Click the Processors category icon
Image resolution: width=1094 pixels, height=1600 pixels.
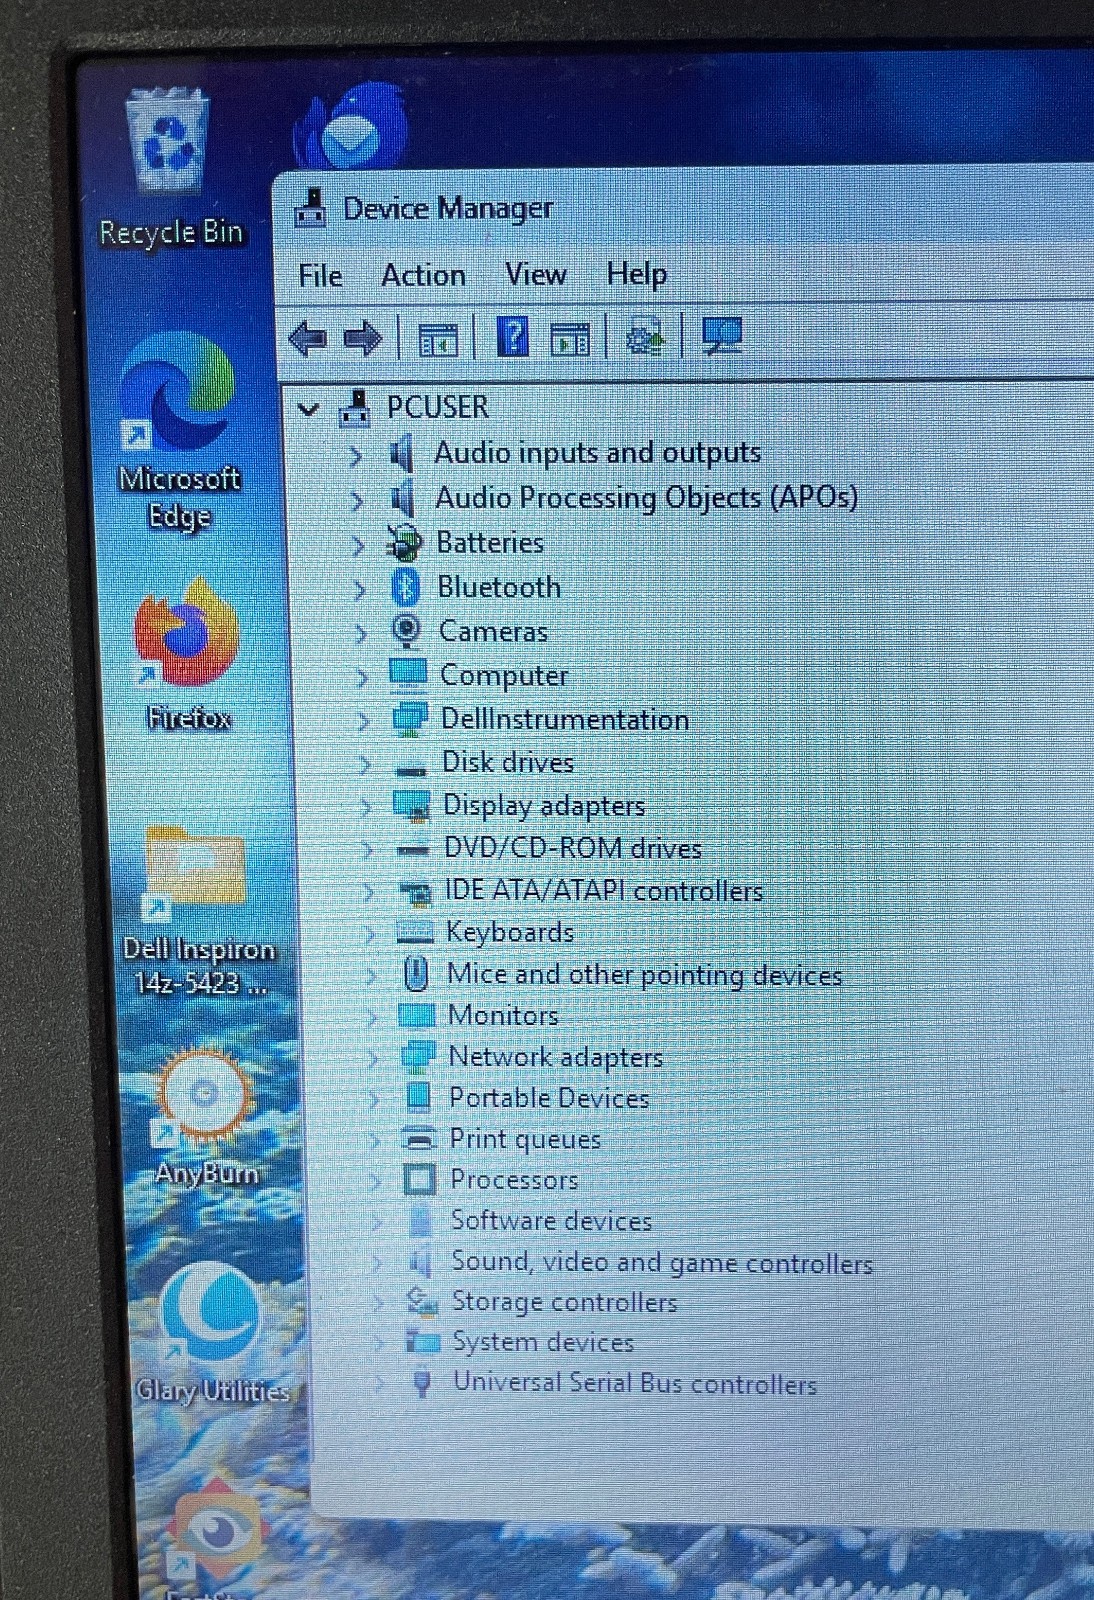(x=420, y=1180)
